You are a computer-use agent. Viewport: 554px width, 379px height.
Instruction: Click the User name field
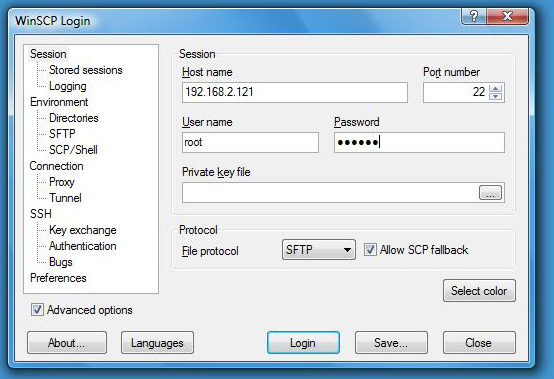(x=250, y=143)
